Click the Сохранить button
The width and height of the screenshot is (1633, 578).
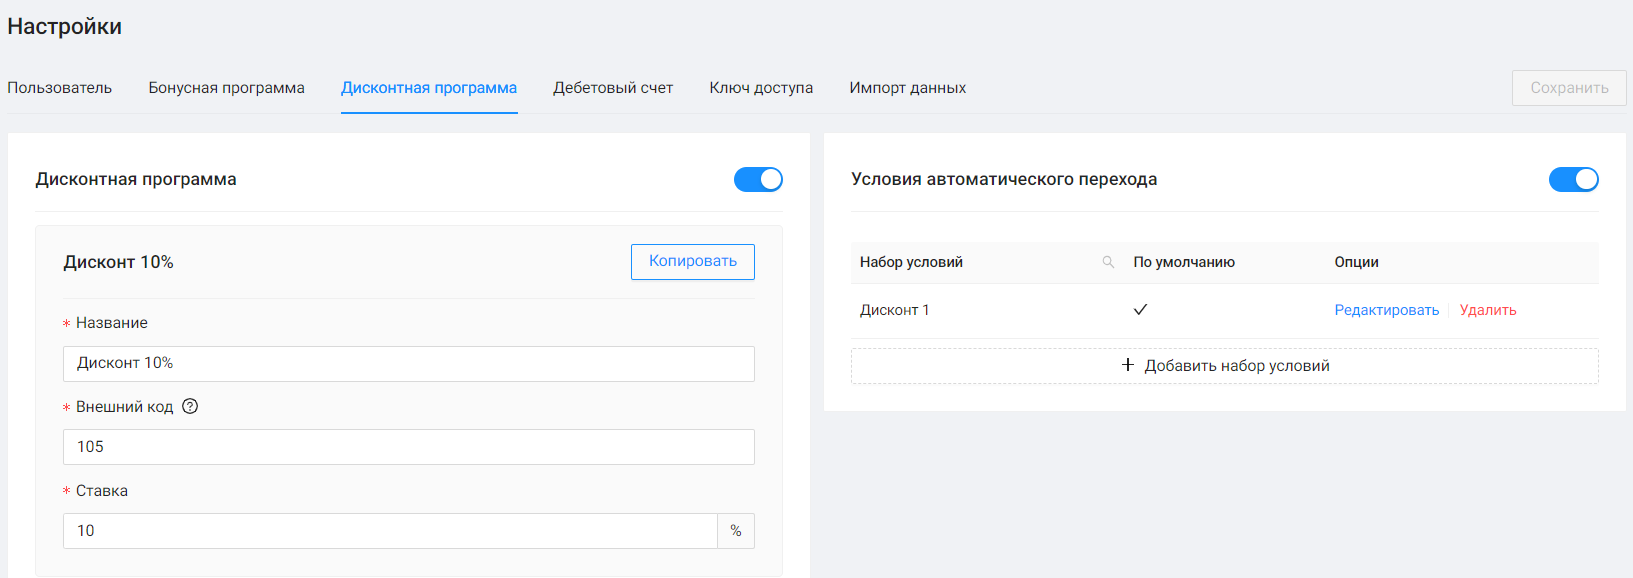click(x=1568, y=88)
